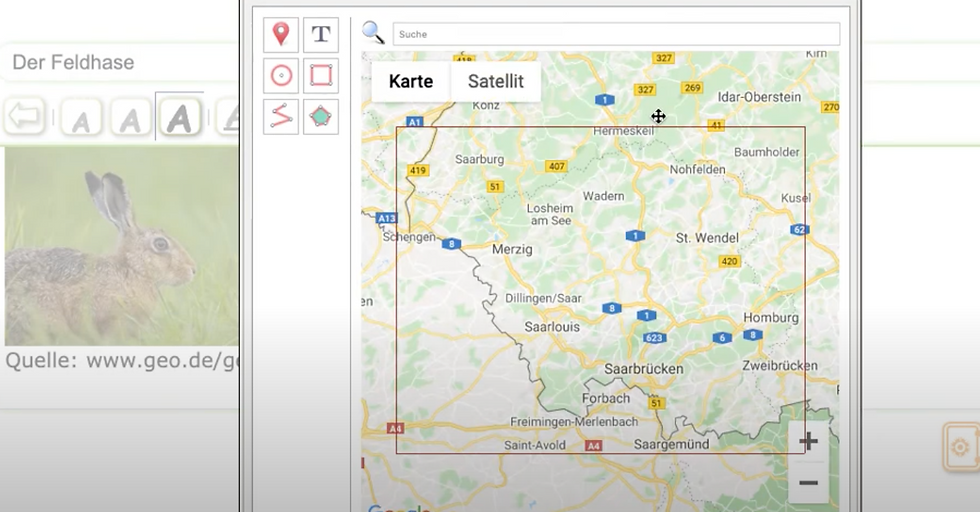Click the Freimingen-Merlenbach map label
The width and height of the screenshot is (980, 512).
[x=574, y=422]
